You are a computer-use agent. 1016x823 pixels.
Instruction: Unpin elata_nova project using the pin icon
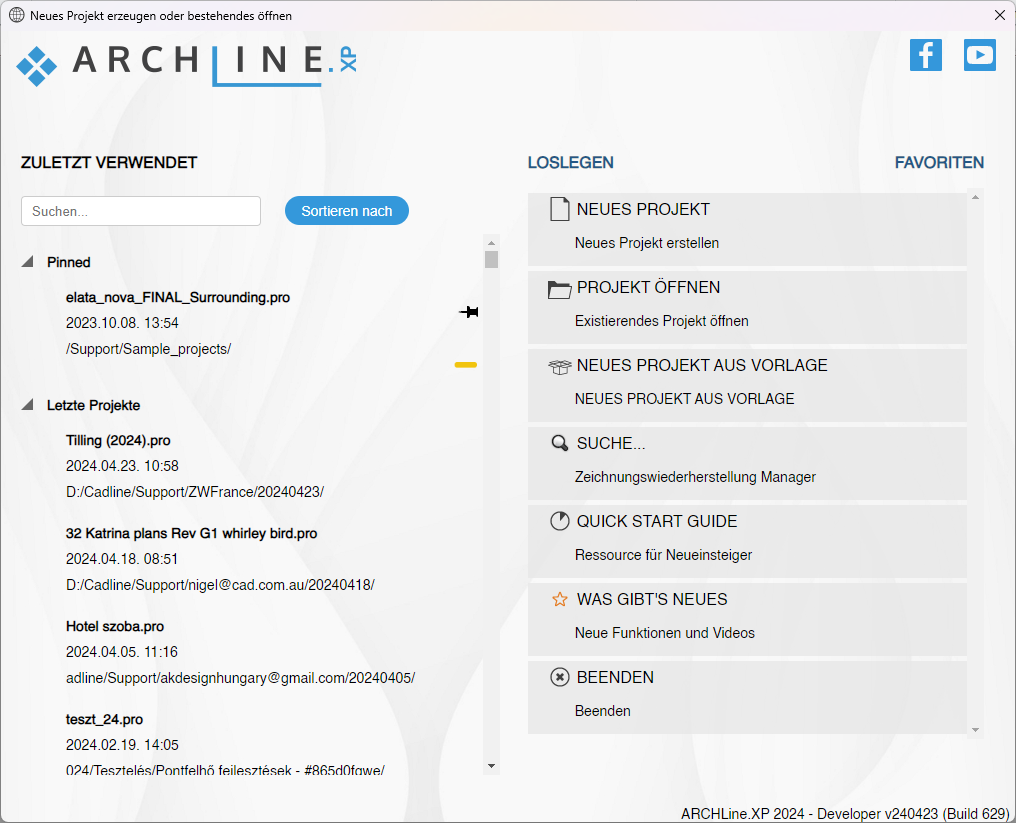point(469,313)
